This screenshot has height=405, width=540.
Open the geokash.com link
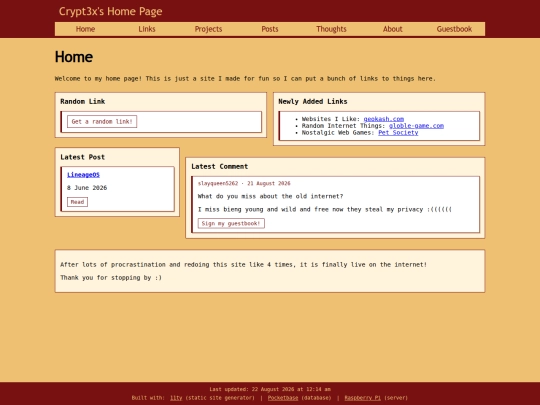384,119
